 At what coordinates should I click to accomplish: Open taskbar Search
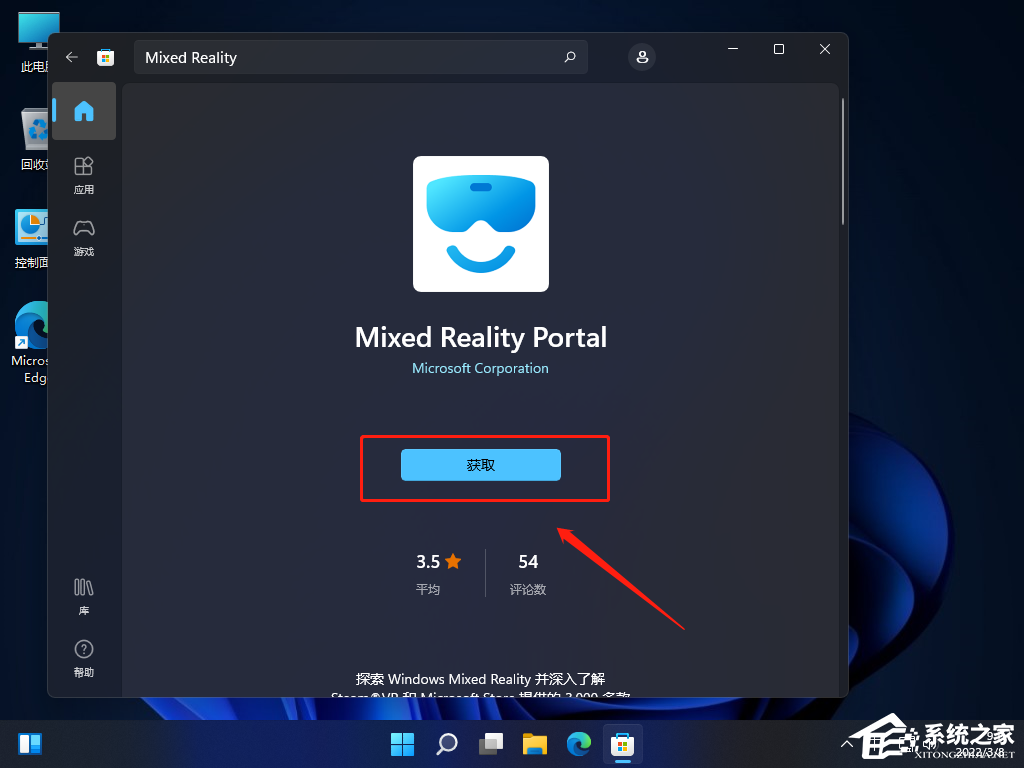[447, 744]
